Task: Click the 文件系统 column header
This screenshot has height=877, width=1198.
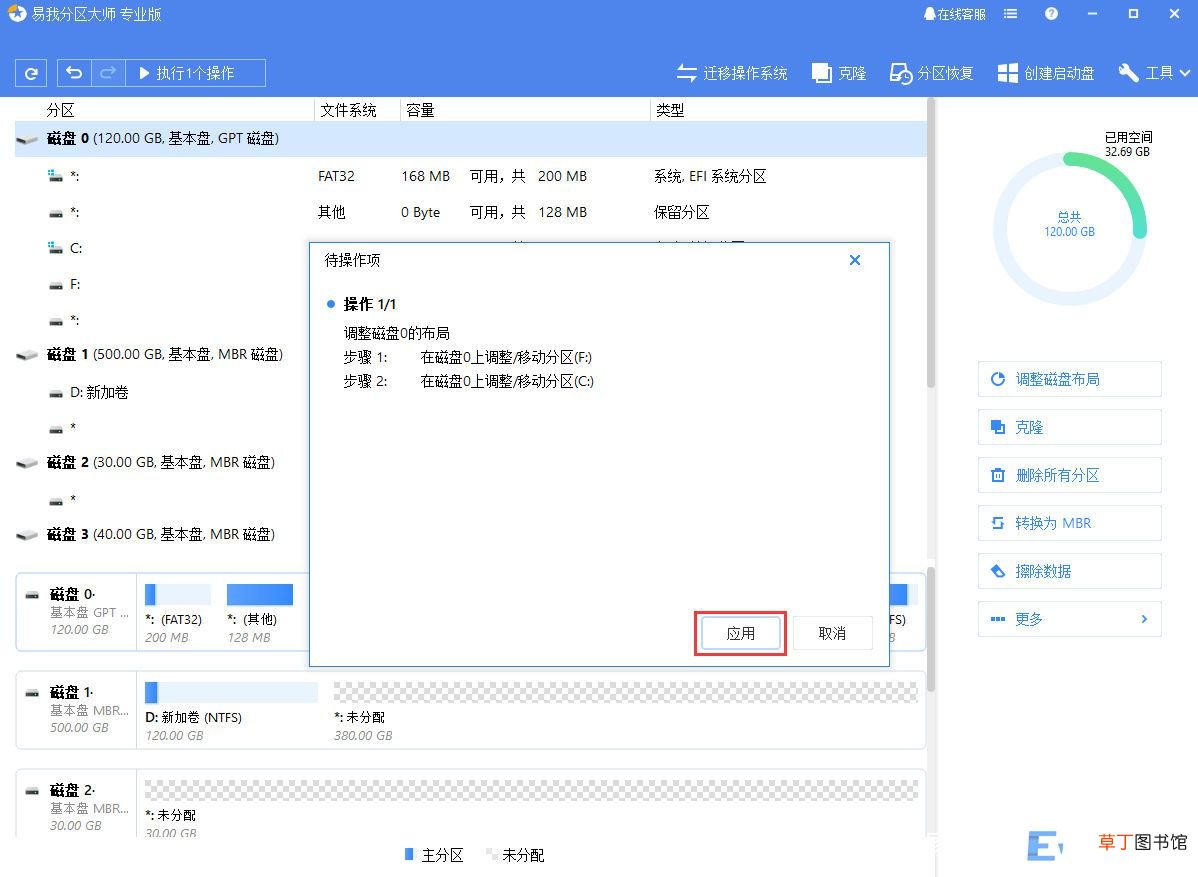Action: (x=348, y=110)
